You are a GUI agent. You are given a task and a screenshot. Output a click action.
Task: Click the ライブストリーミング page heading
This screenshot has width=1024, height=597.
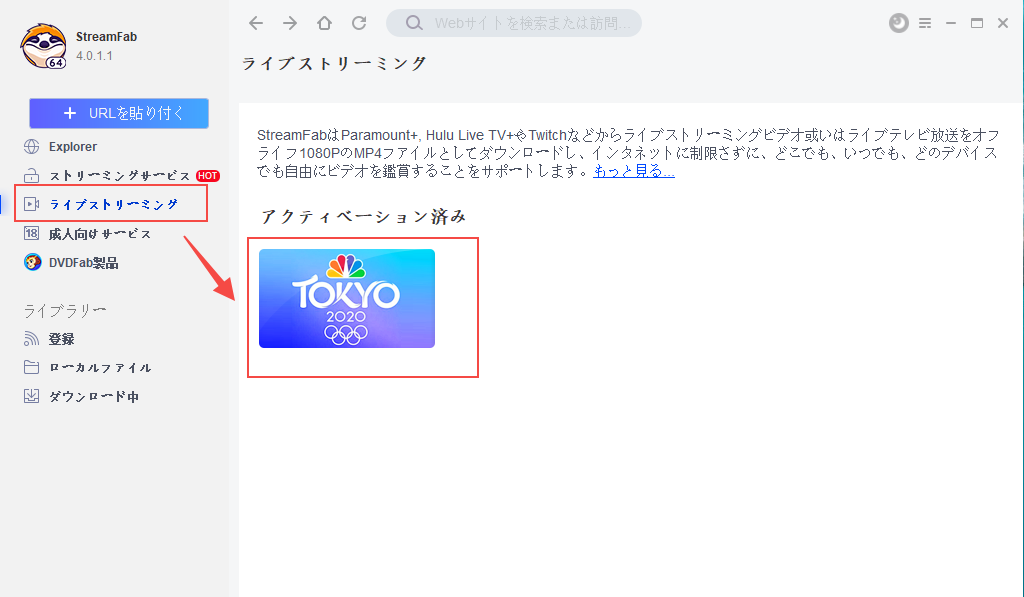pyautogui.click(x=334, y=63)
